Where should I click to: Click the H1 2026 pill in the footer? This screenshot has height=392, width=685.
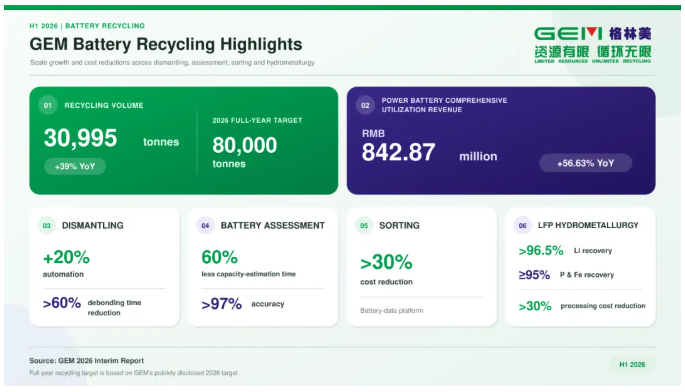pyautogui.click(x=632, y=364)
